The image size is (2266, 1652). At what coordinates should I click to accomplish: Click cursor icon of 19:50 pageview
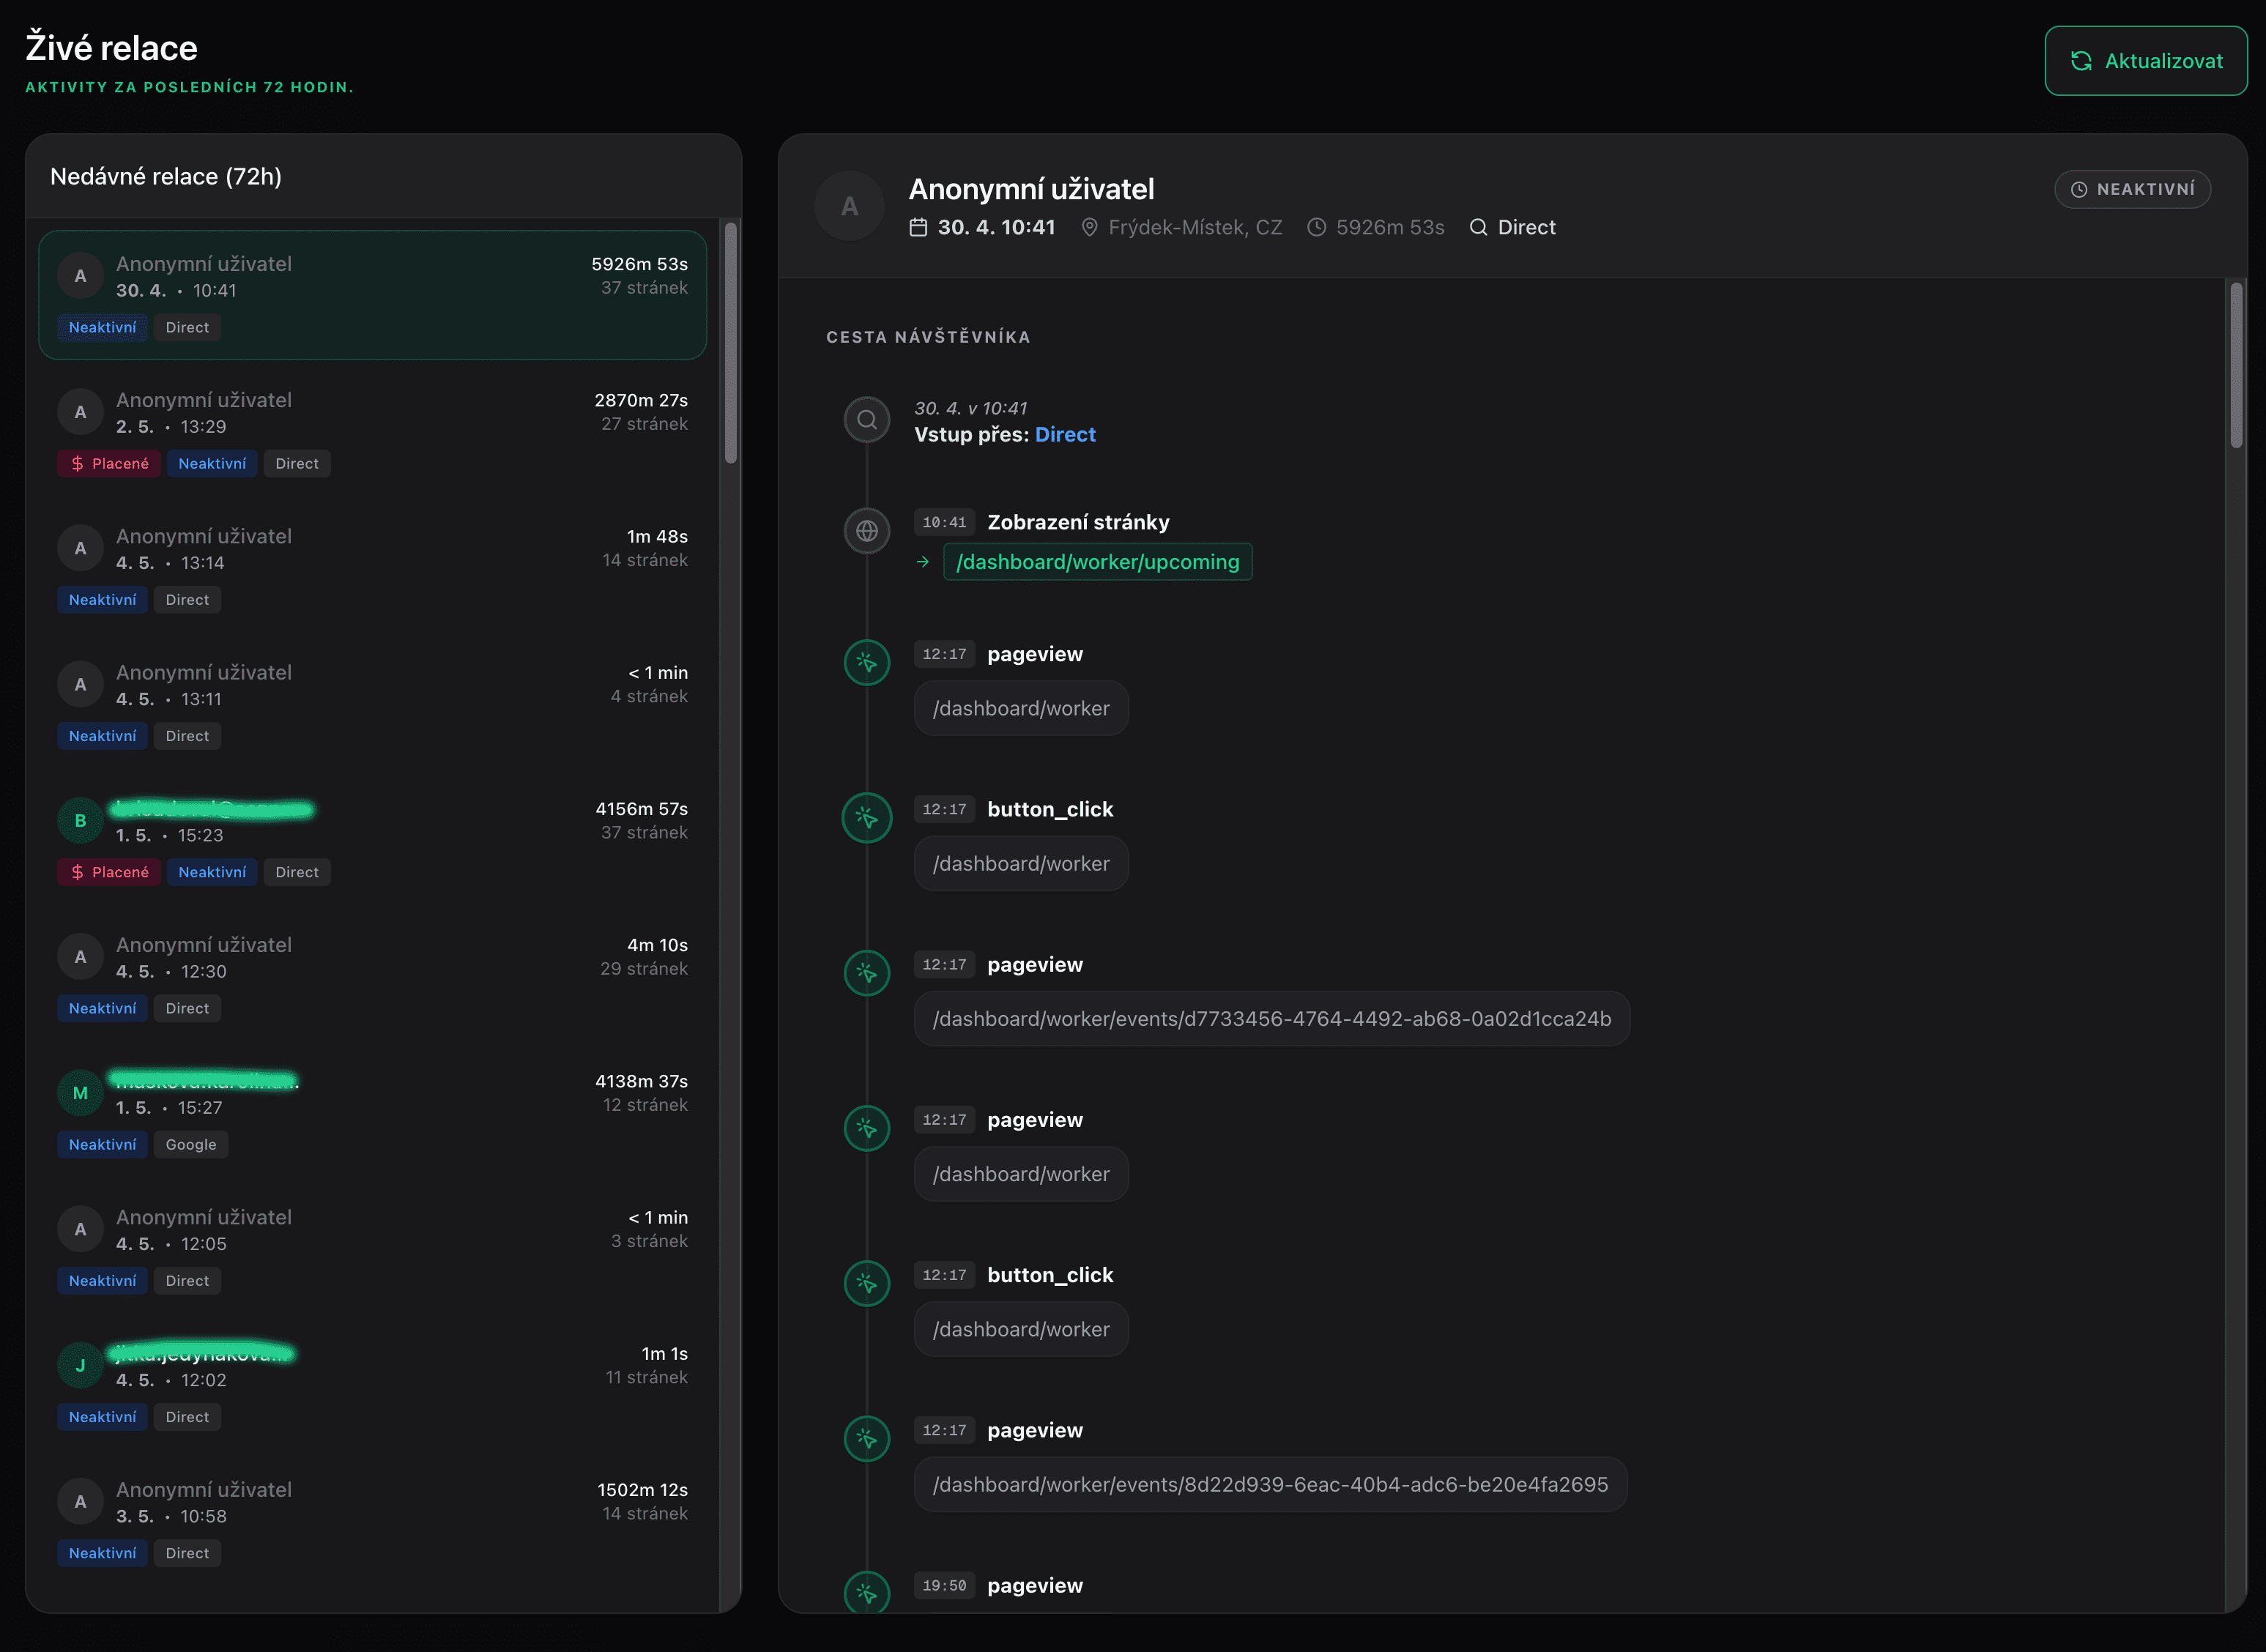coord(867,1594)
